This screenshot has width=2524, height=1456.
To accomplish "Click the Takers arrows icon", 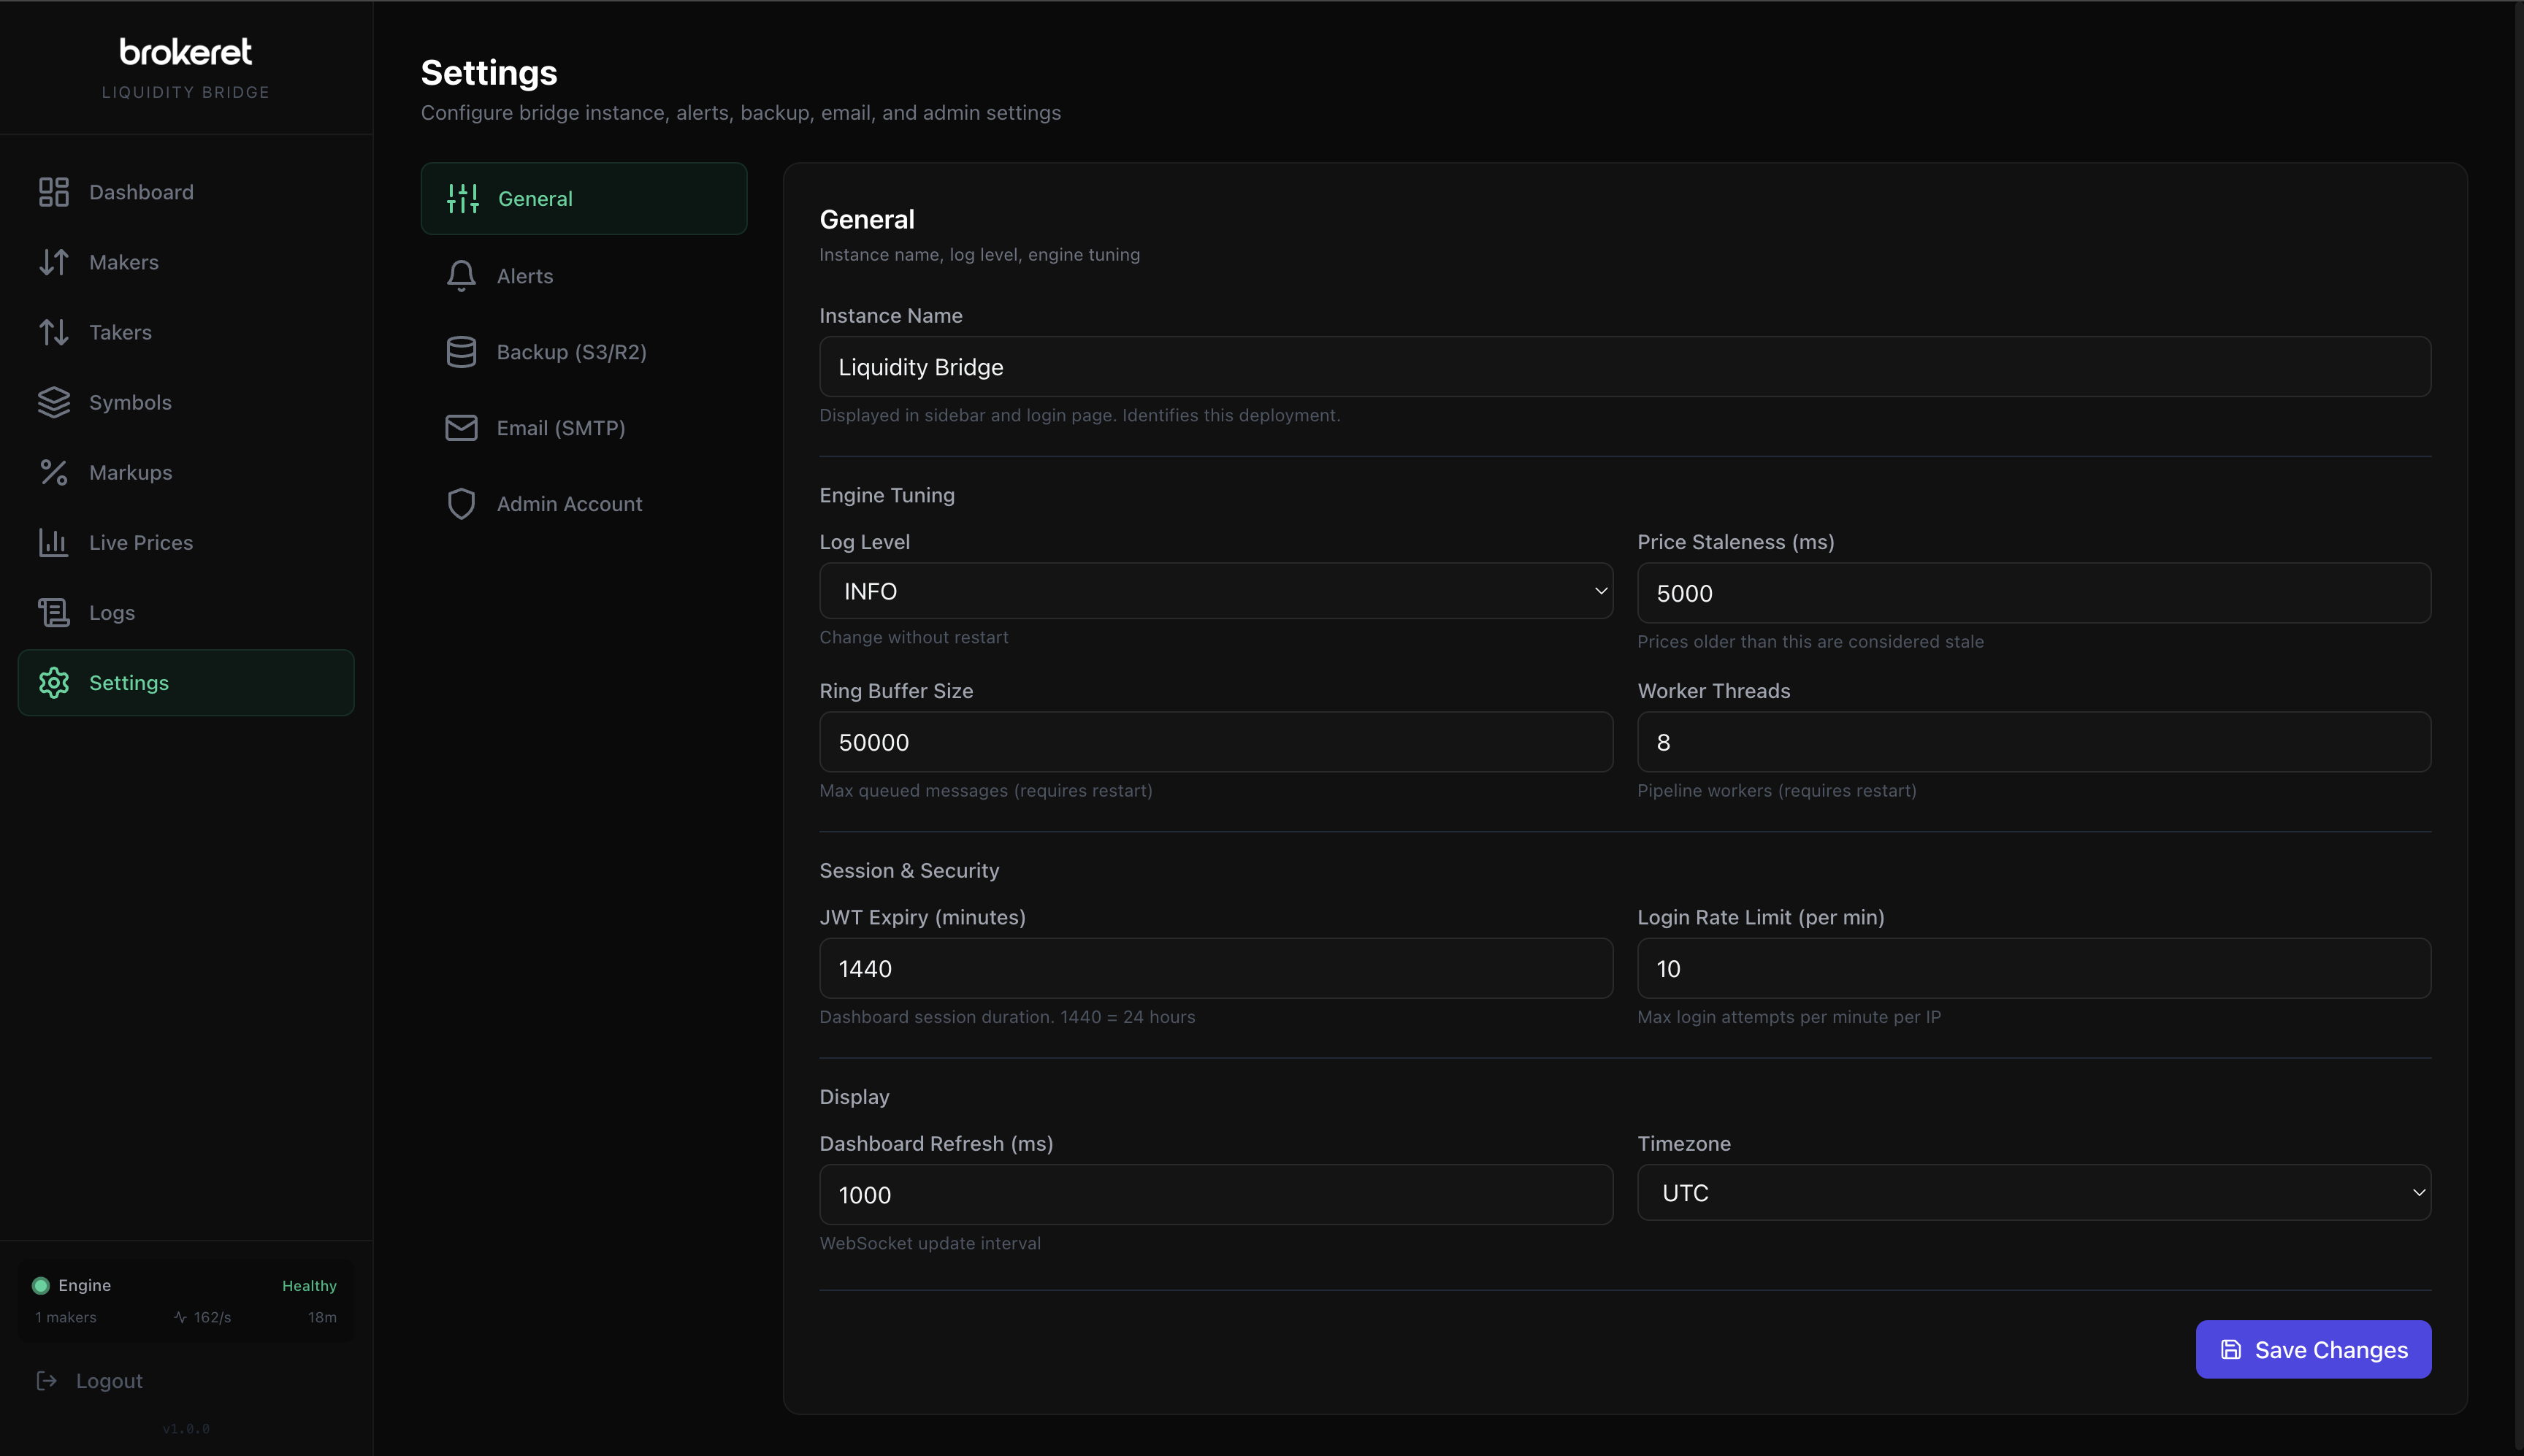I will coord(55,331).
